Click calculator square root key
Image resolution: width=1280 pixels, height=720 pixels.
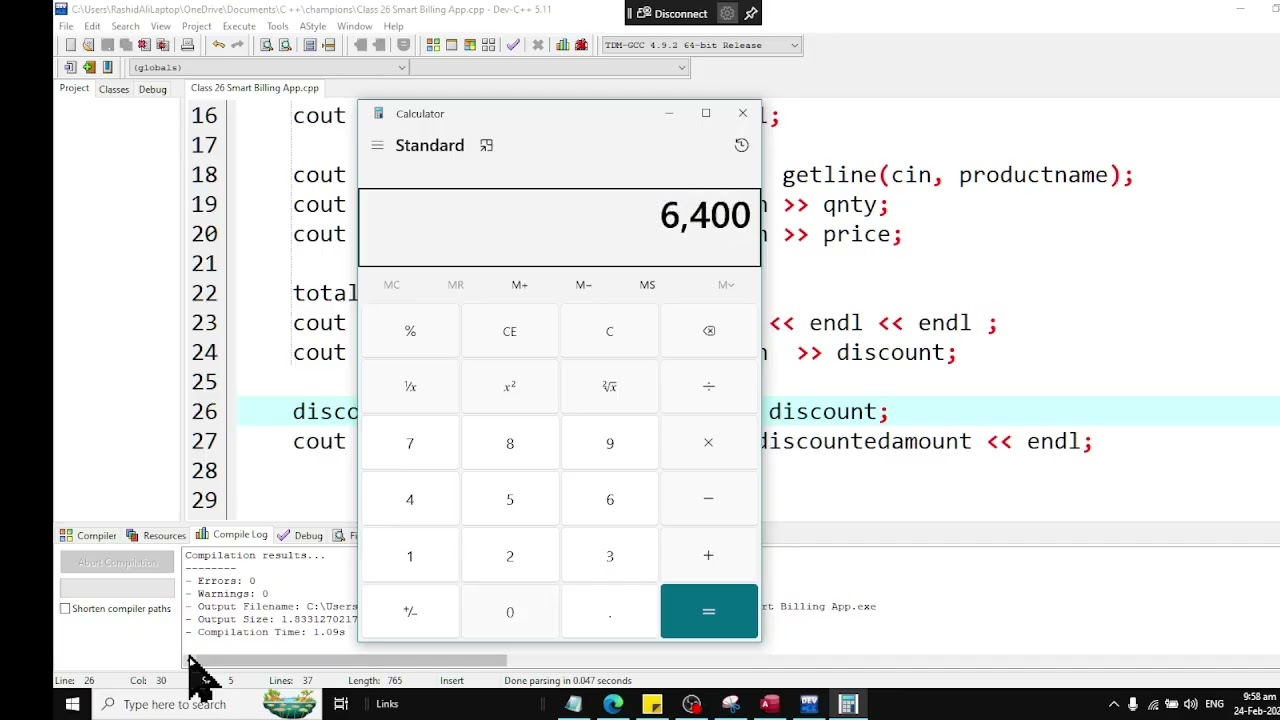coord(609,387)
